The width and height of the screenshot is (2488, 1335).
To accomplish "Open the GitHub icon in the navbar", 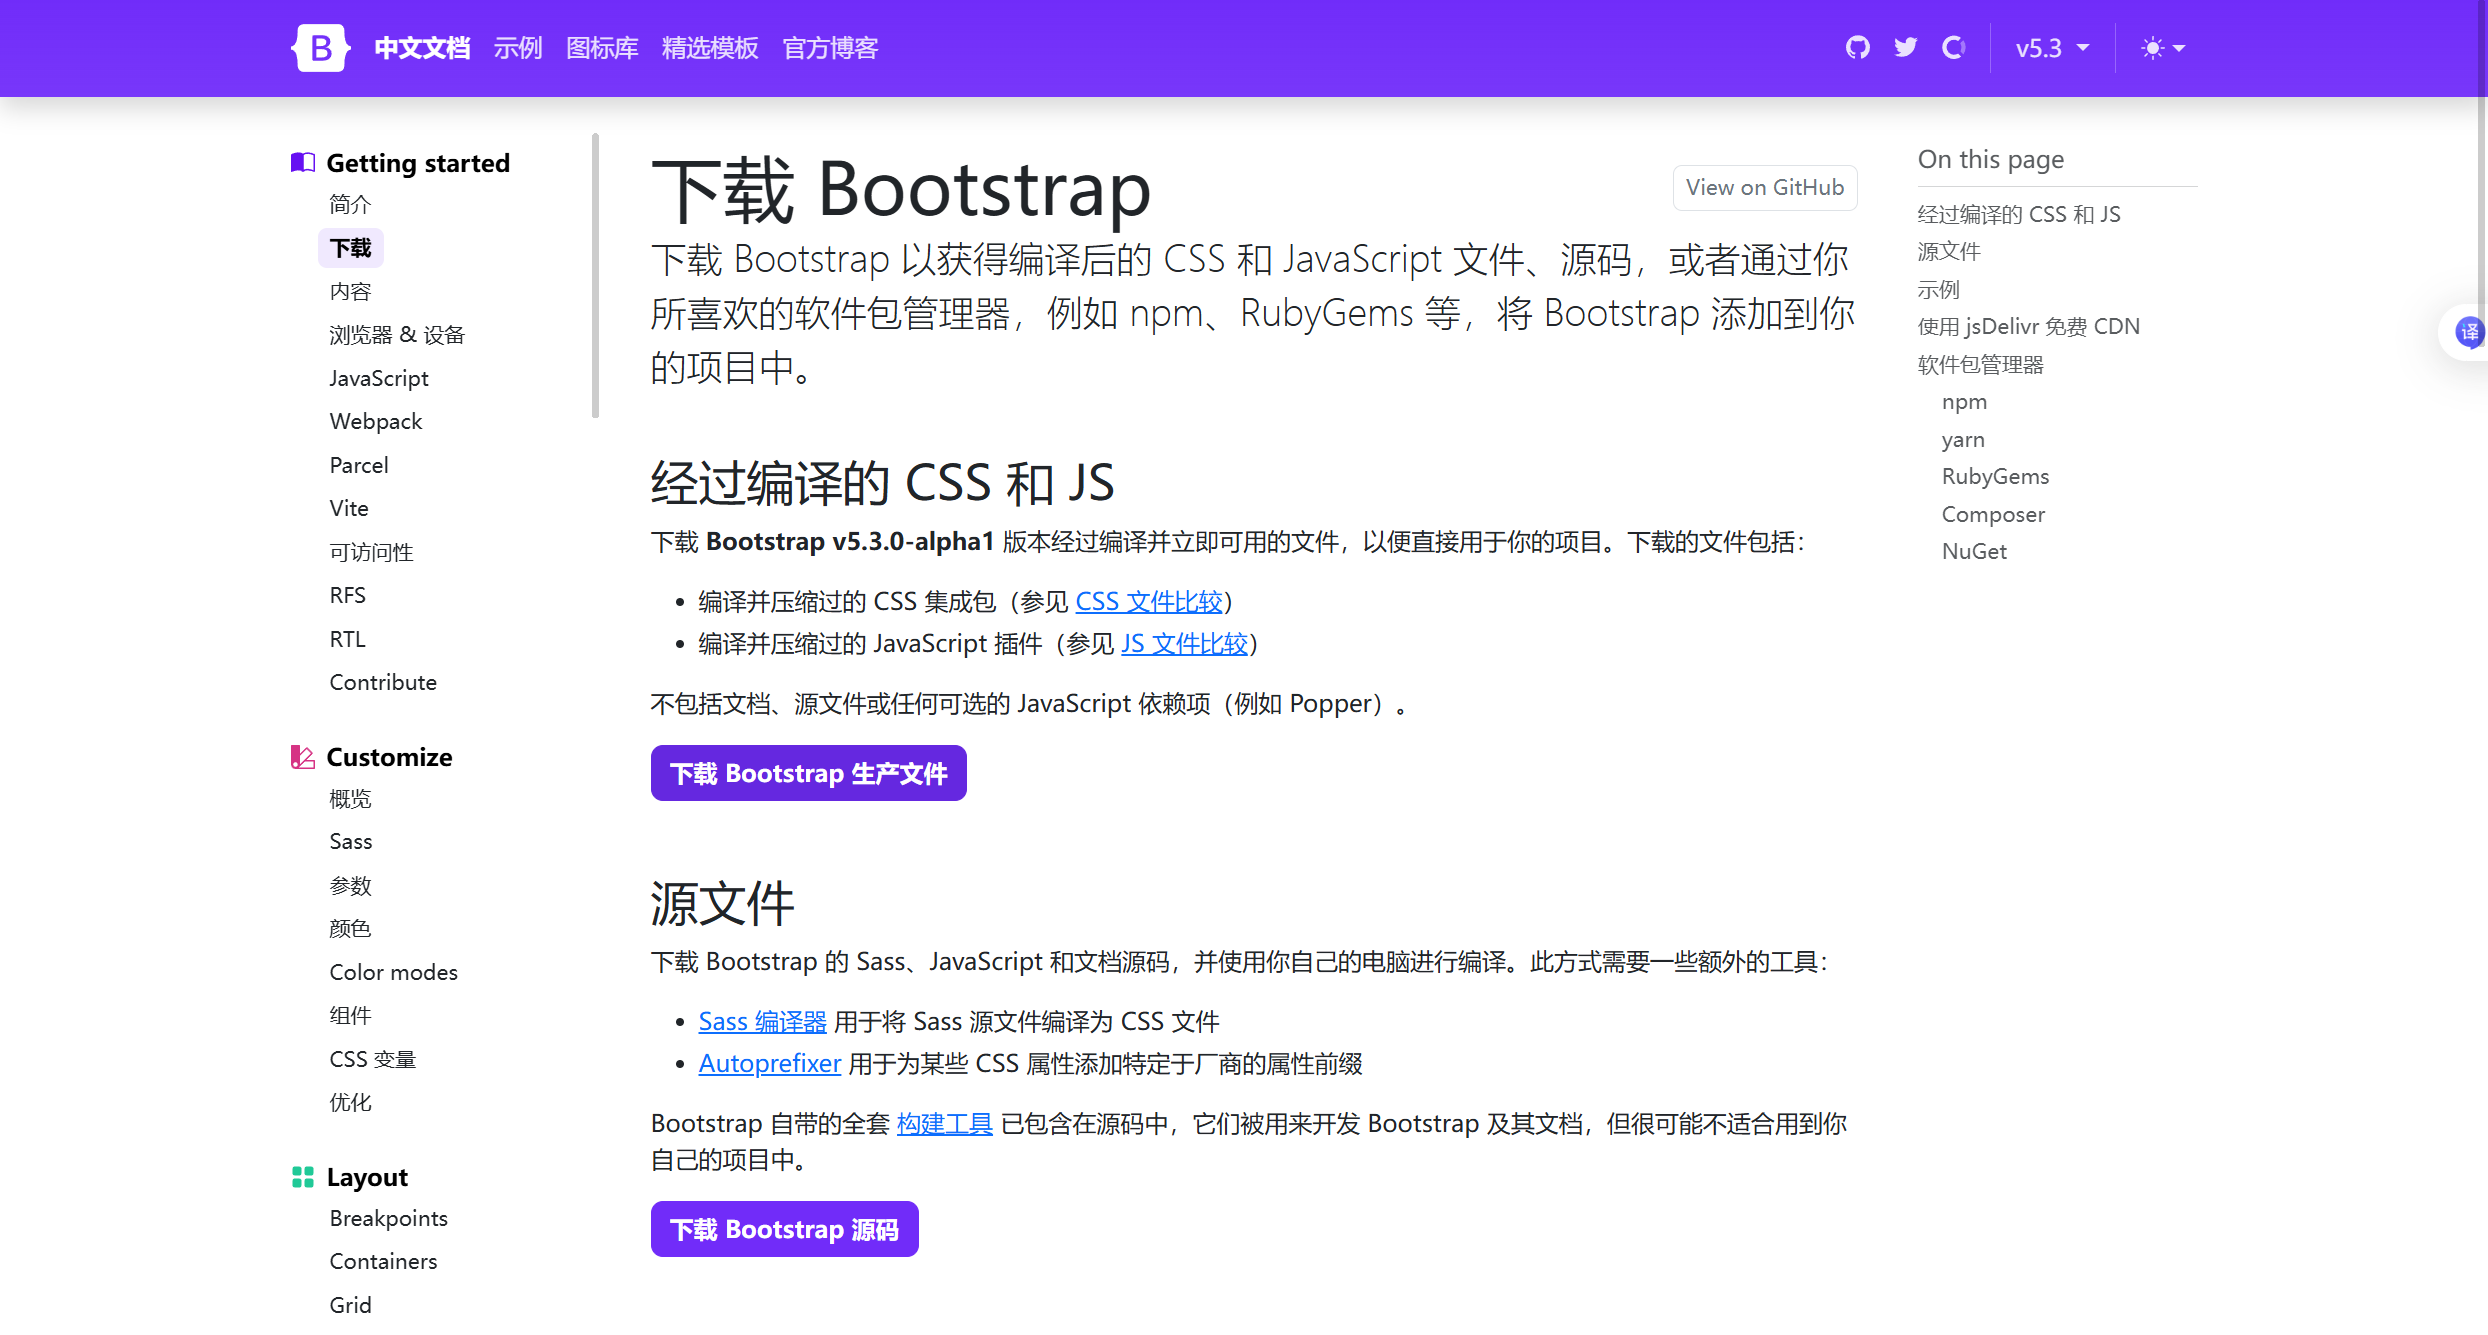I will [x=1857, y=47].
